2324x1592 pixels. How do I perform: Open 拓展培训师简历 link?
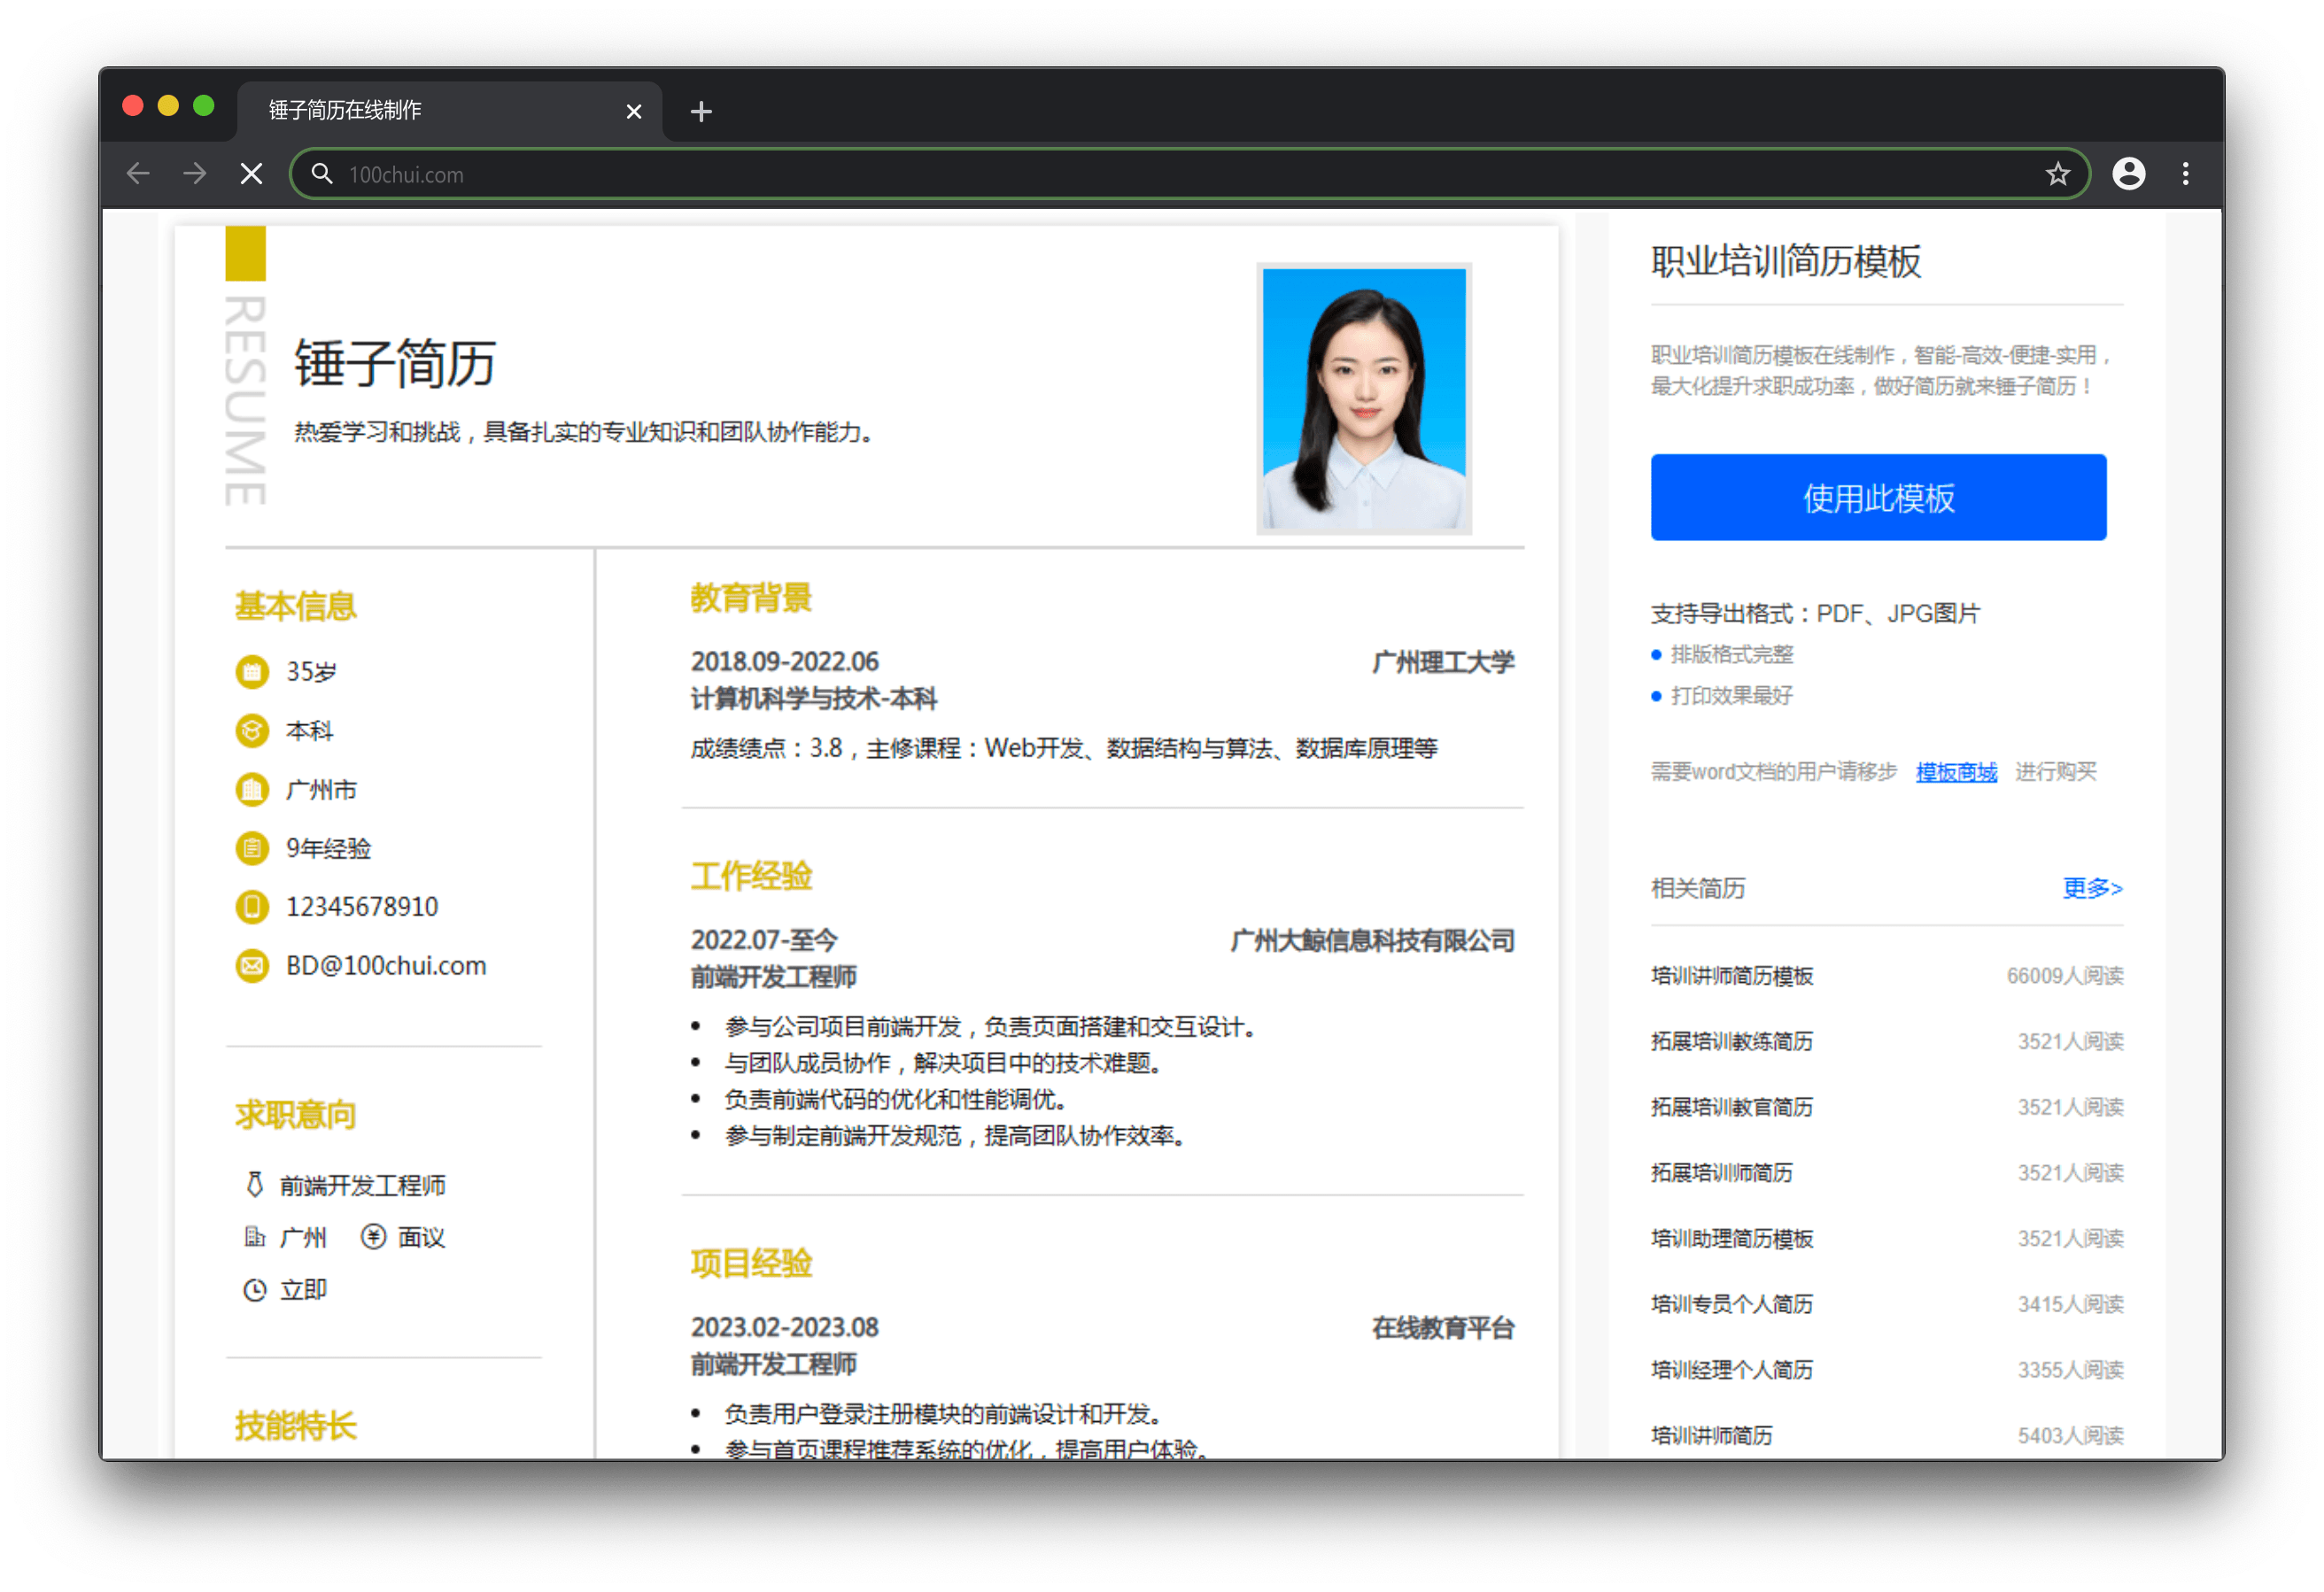(x=1722, y=1173)
